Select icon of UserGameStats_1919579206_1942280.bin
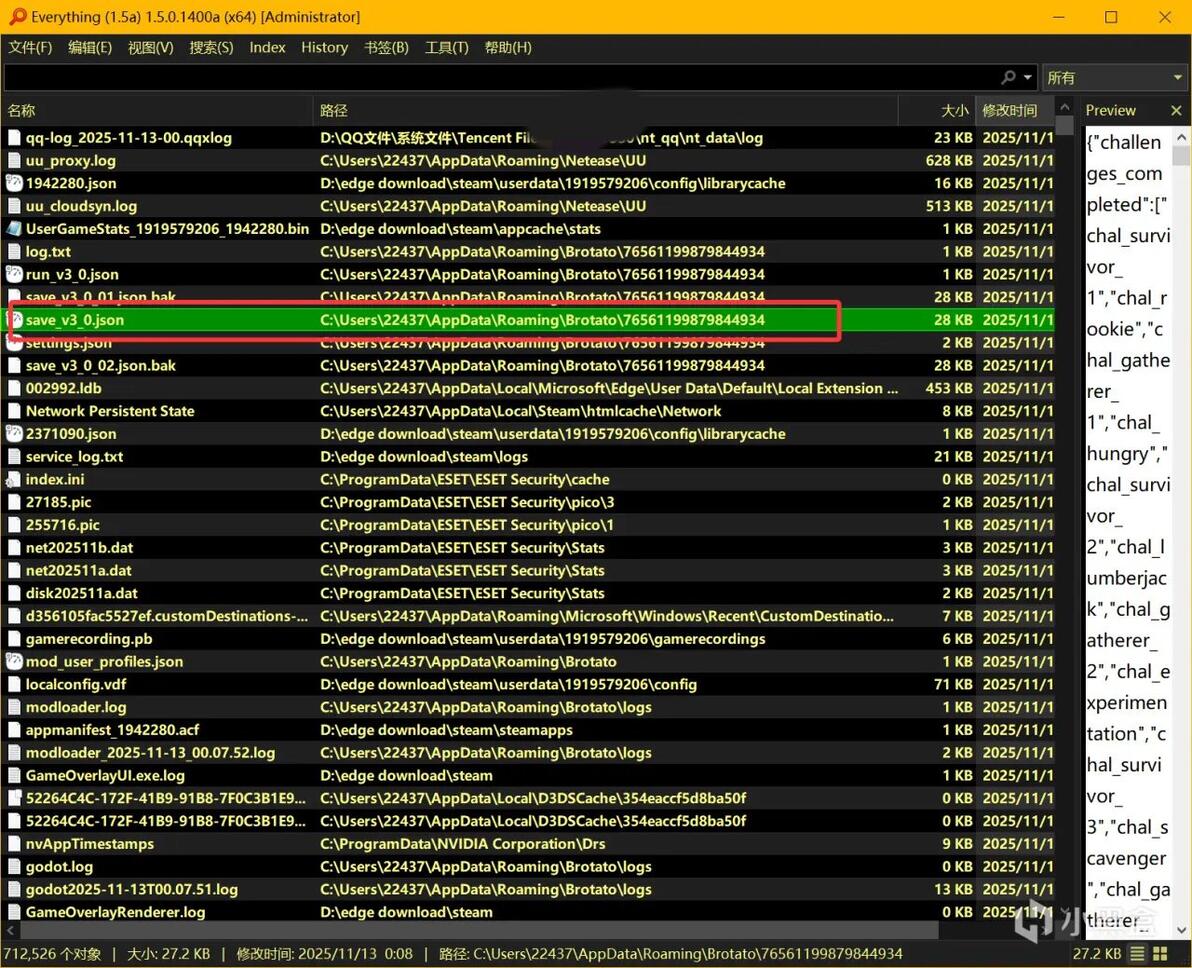 (14, 229)
